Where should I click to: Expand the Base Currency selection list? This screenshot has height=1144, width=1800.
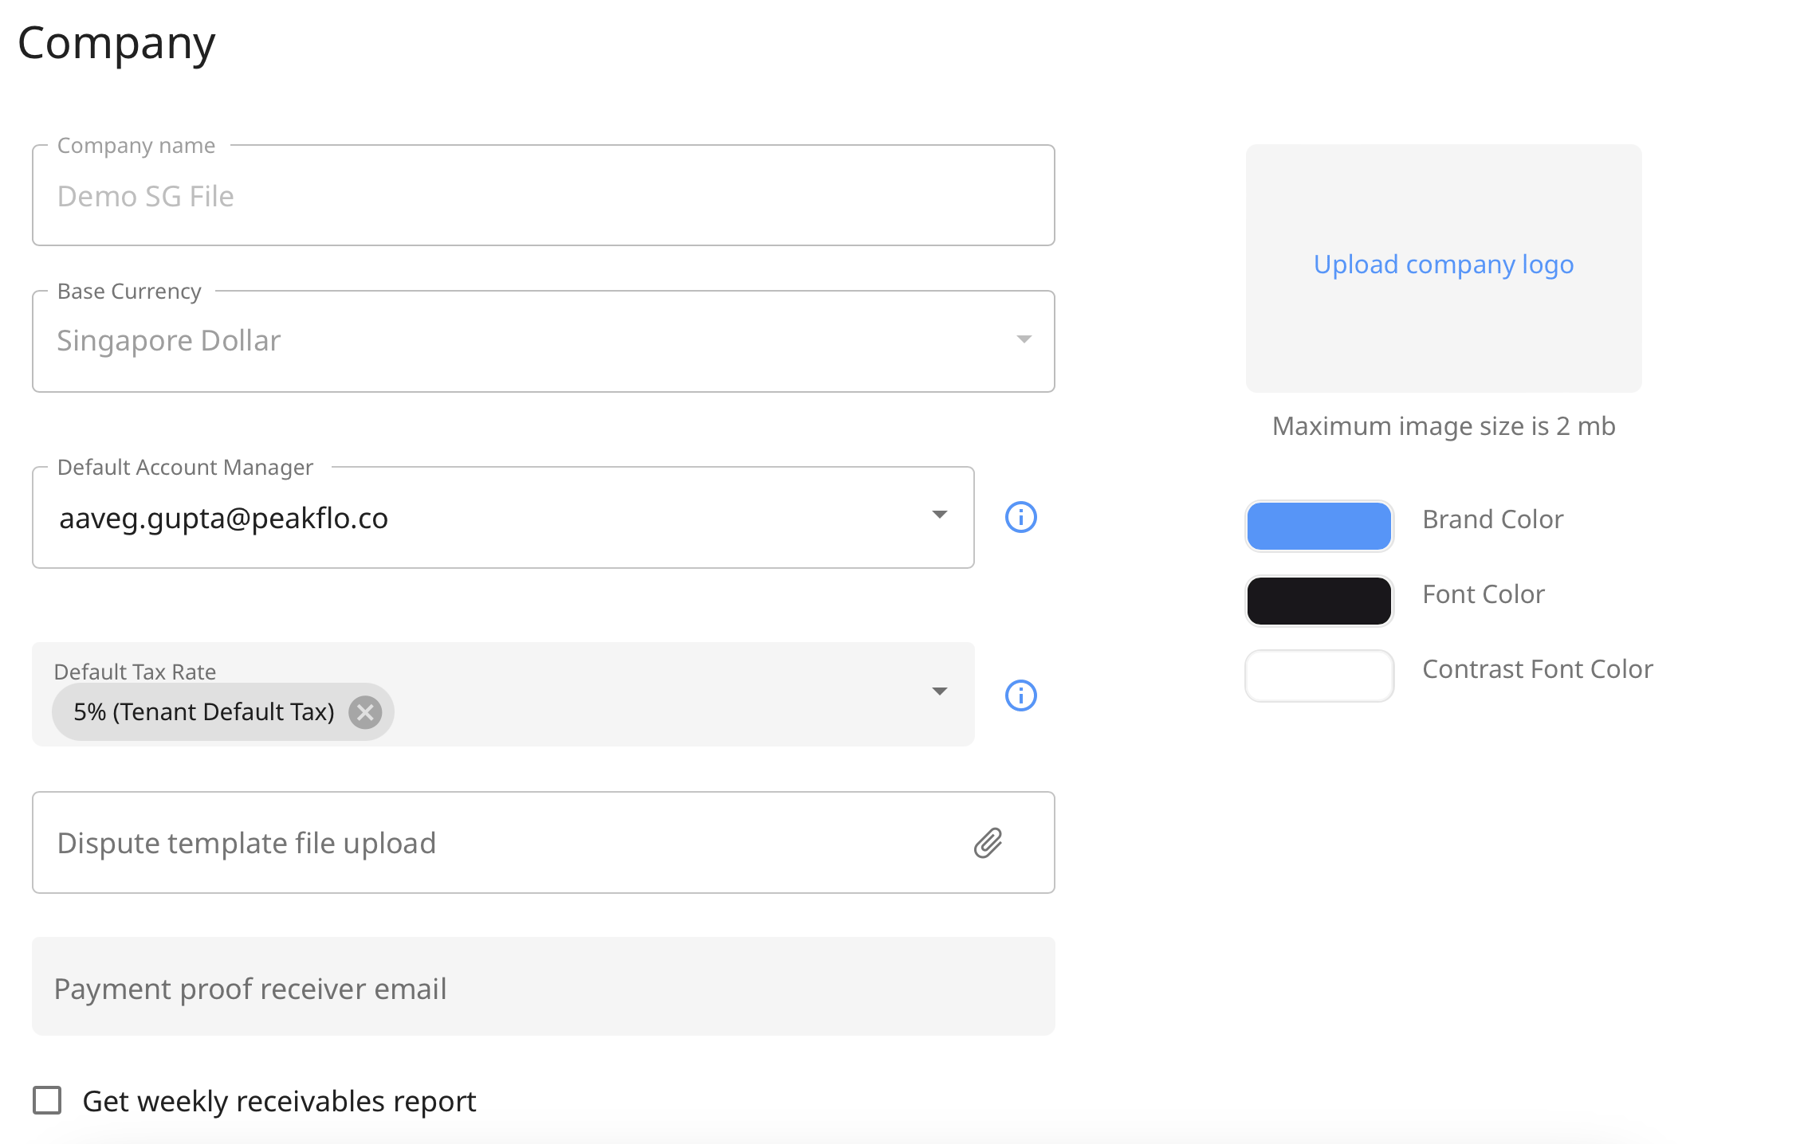tap(1023, 340)
